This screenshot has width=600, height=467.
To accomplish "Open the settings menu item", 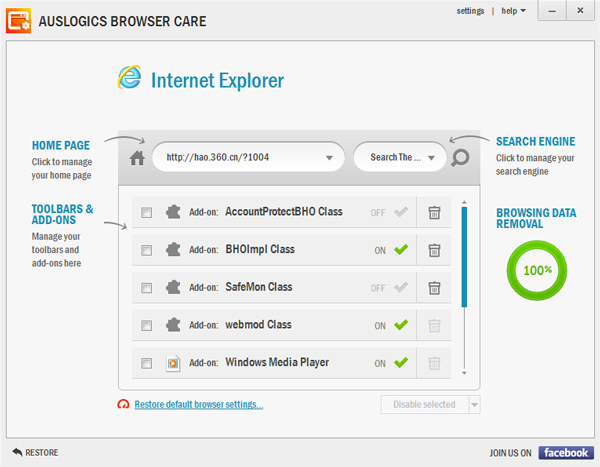I will [x=470, y=11].
